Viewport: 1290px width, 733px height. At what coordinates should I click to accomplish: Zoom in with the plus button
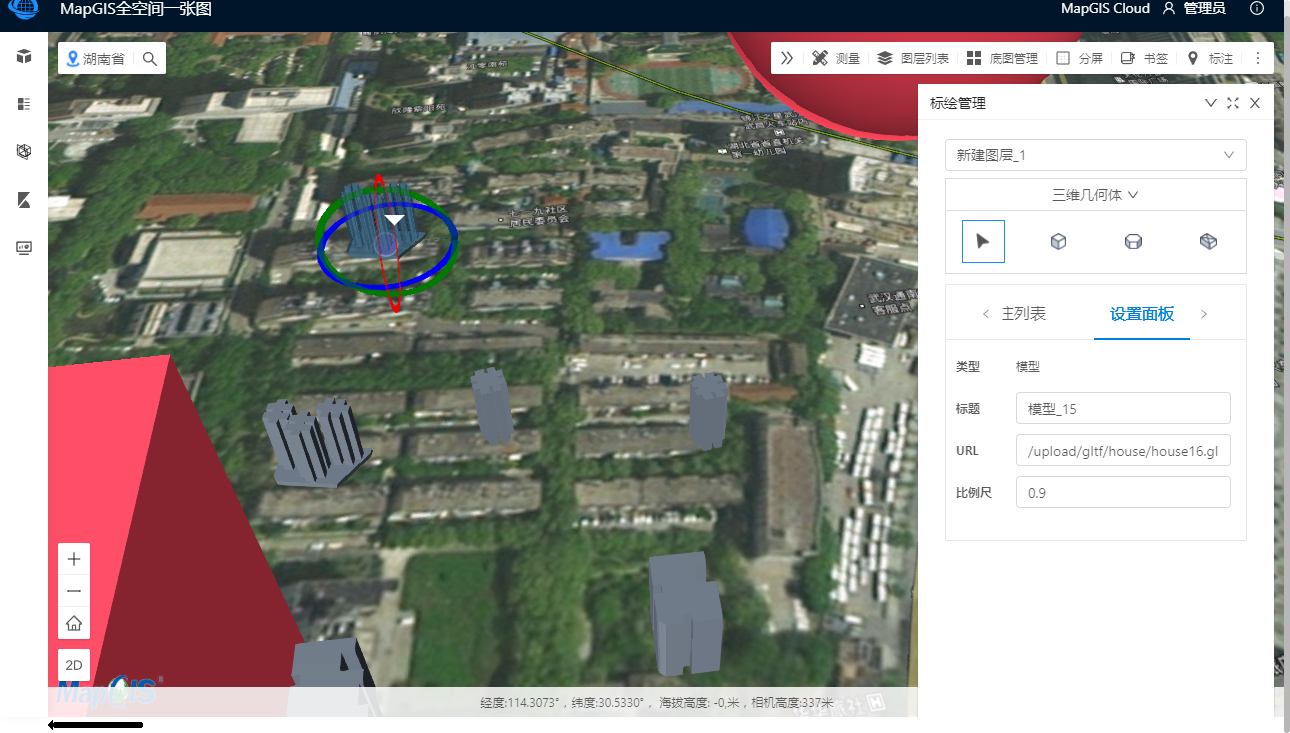[x=74, y=559]
